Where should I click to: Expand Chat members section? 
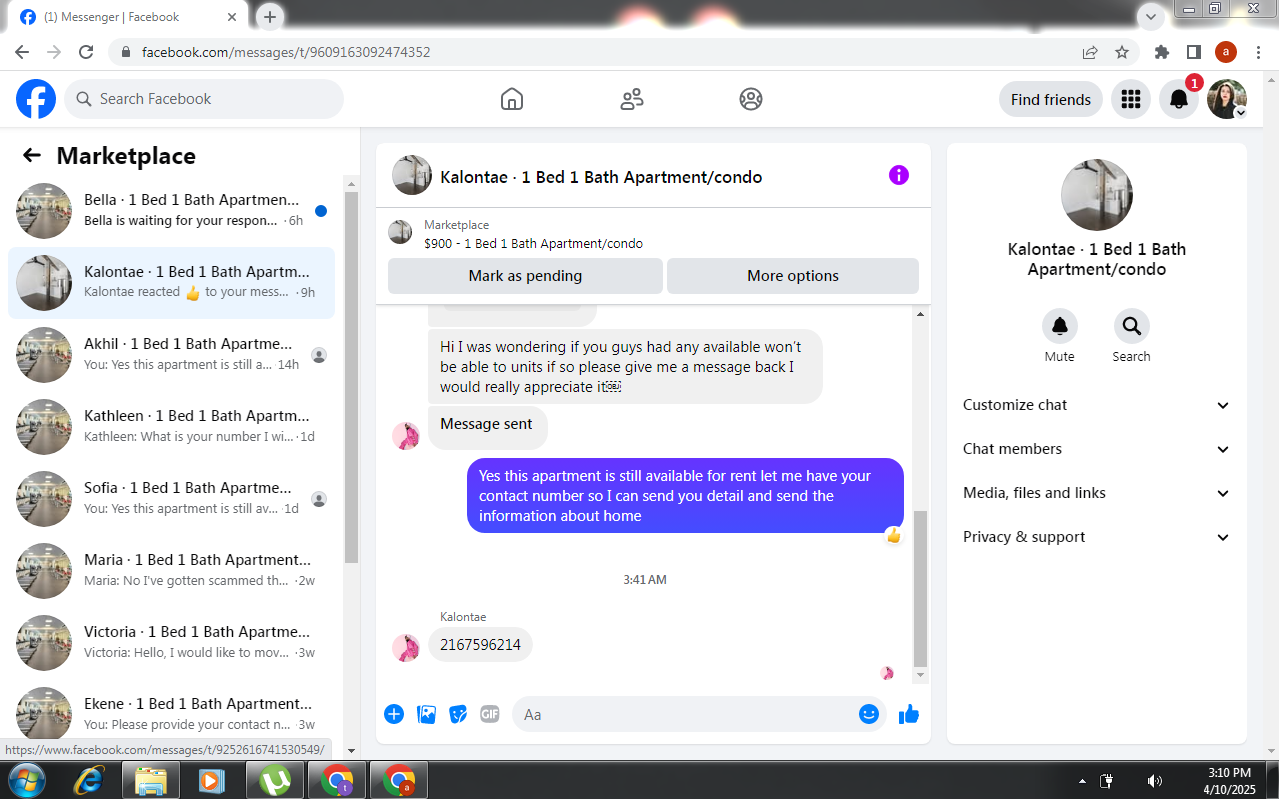[1097, 449]
